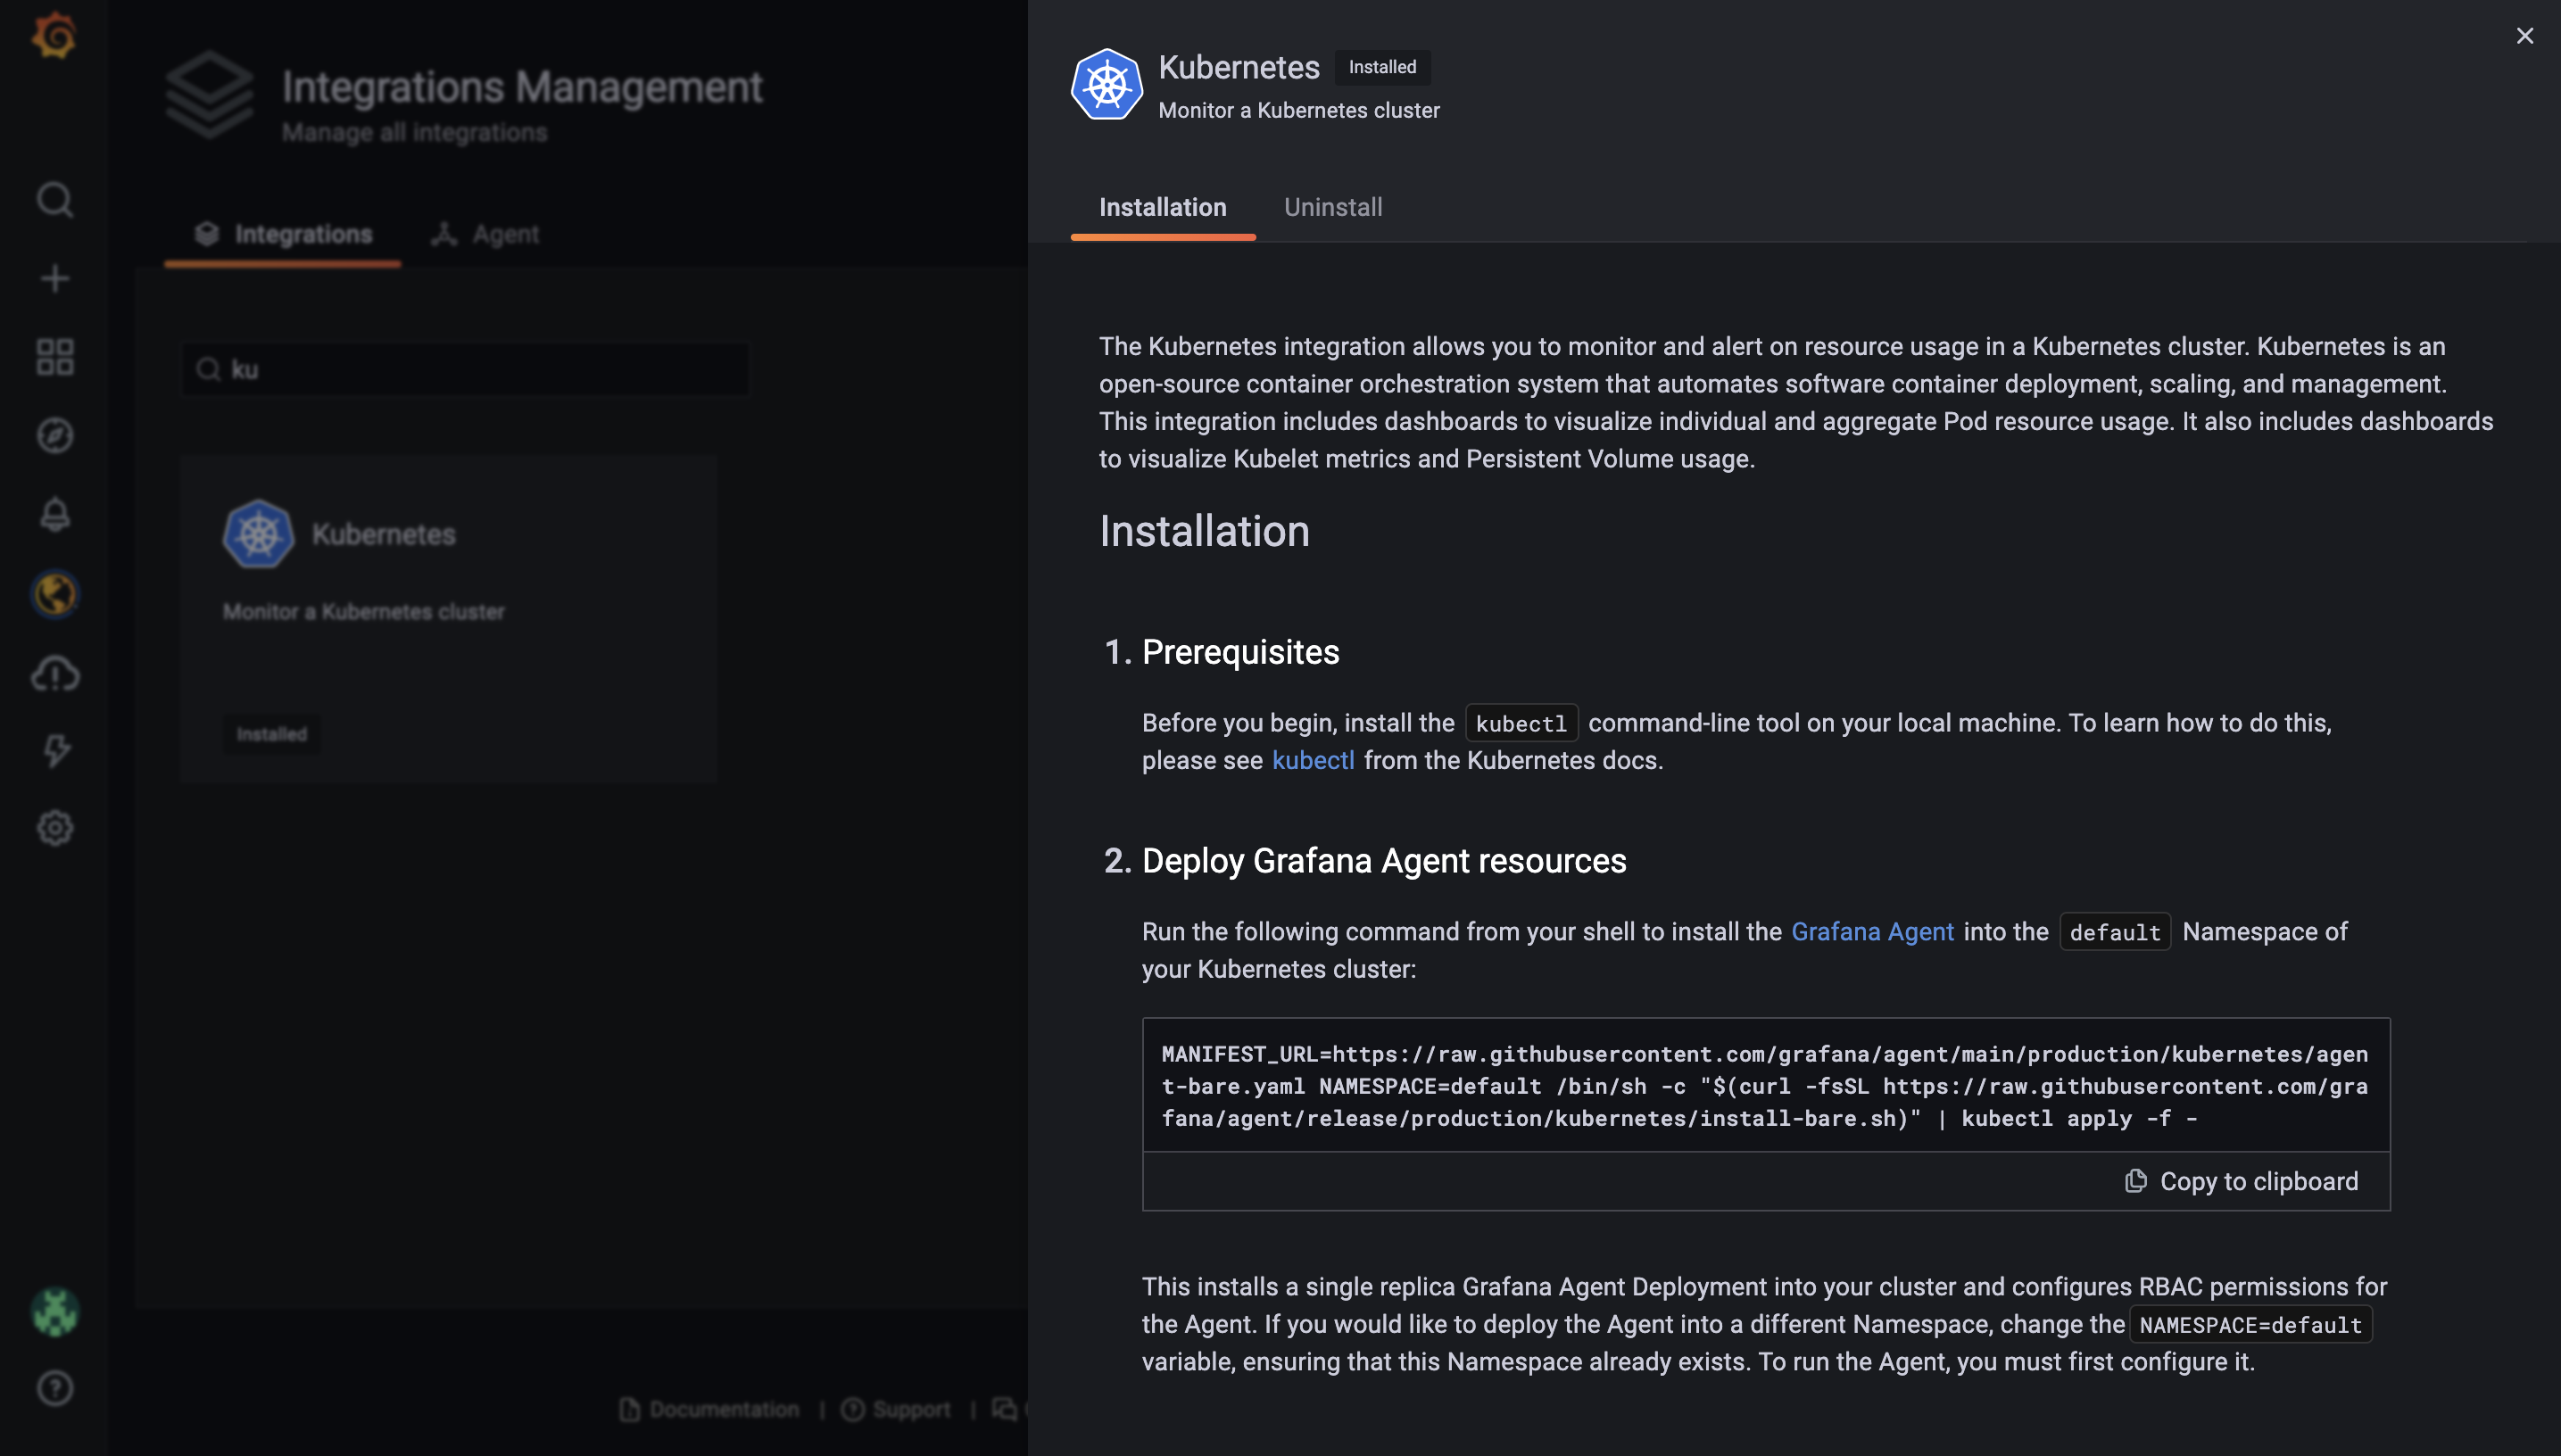Follow the Grafana Agent link
Screen dimensions: 2561x1456
click(x=1872, y=931)
